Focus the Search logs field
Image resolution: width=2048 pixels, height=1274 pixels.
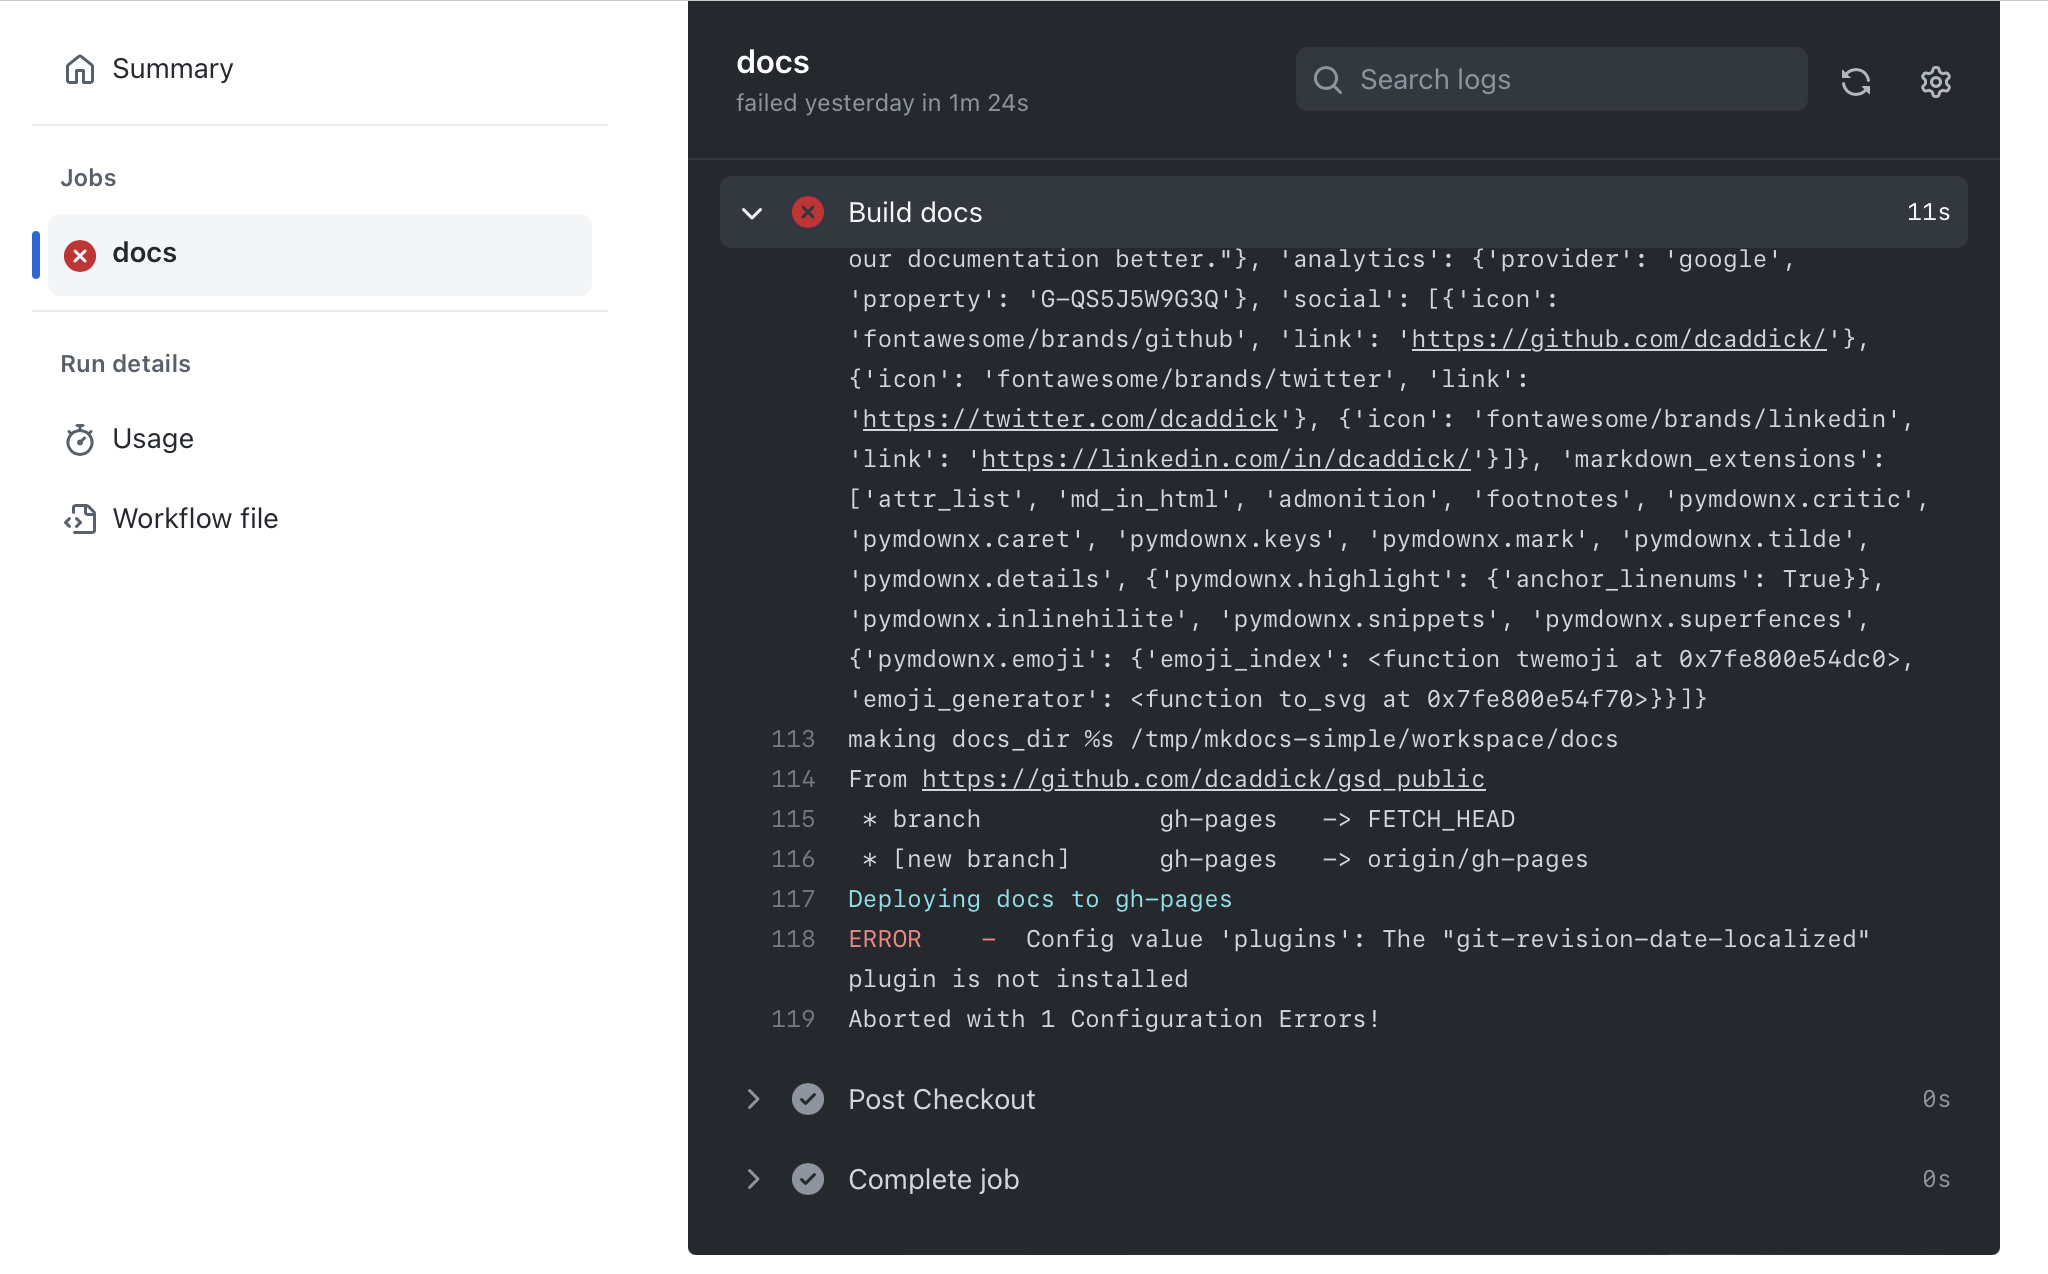coord(1551,79)
